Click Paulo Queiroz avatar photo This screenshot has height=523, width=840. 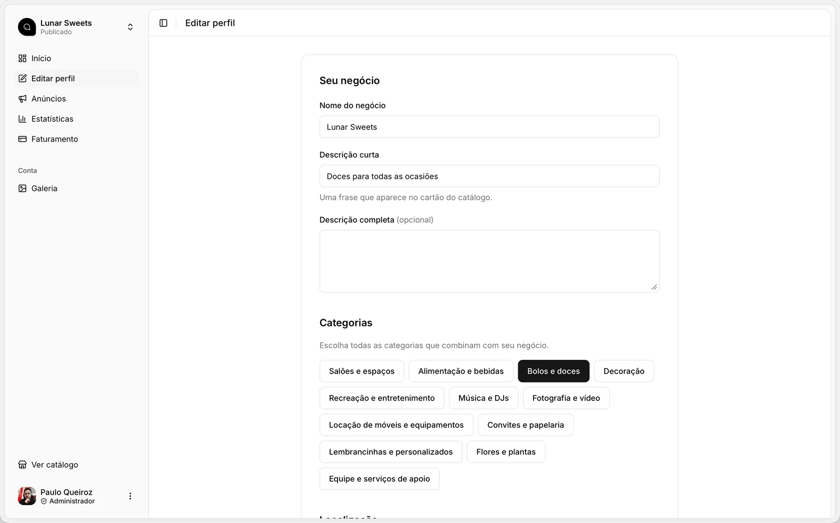point(27,496)
